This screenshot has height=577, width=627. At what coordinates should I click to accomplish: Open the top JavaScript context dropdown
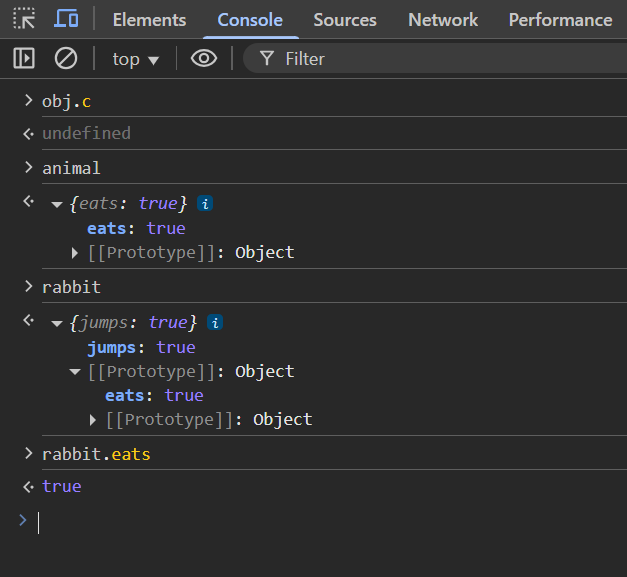tap(136, 59)
